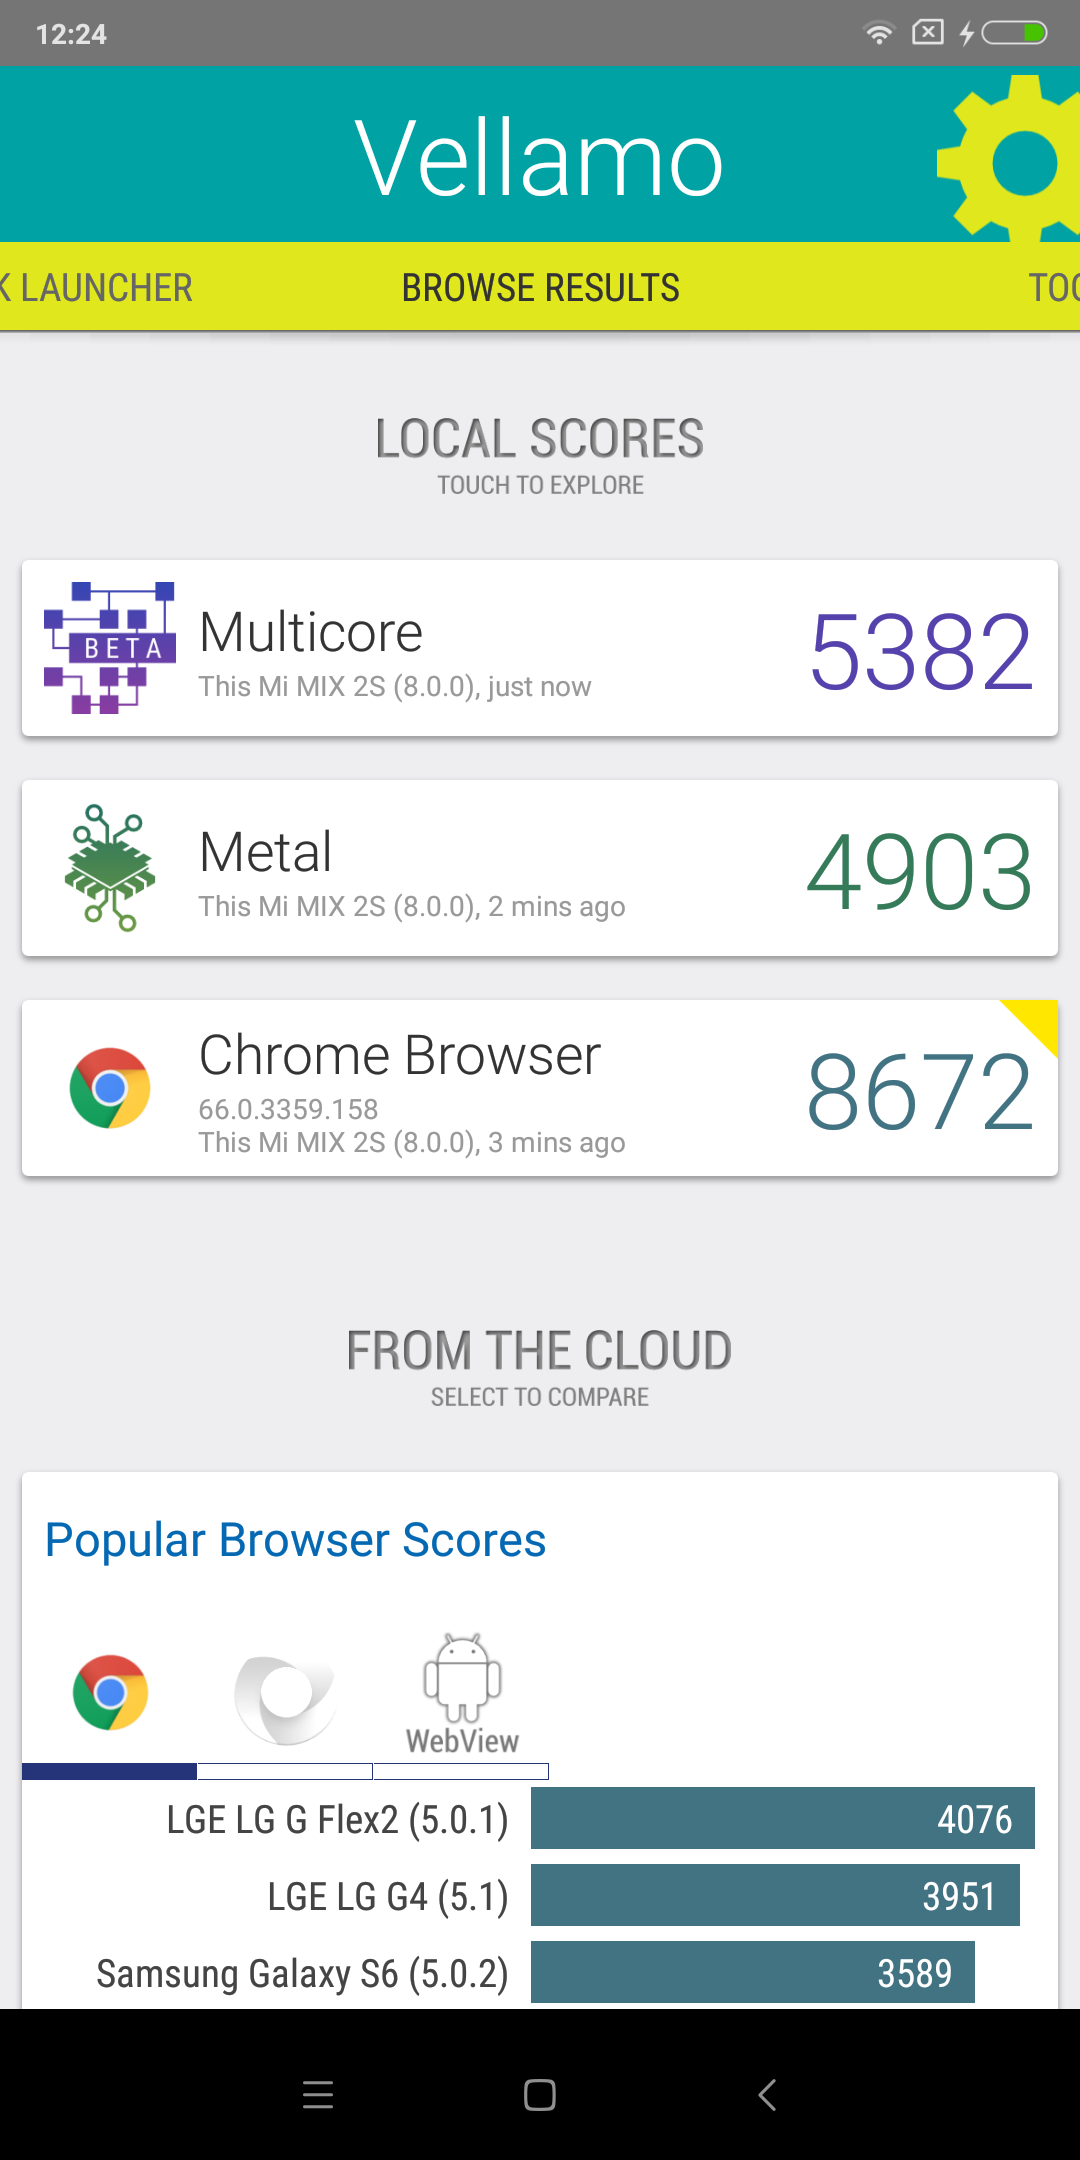
Task: Tap the green Metal chip icon
Action: click(x=110, y=868)
